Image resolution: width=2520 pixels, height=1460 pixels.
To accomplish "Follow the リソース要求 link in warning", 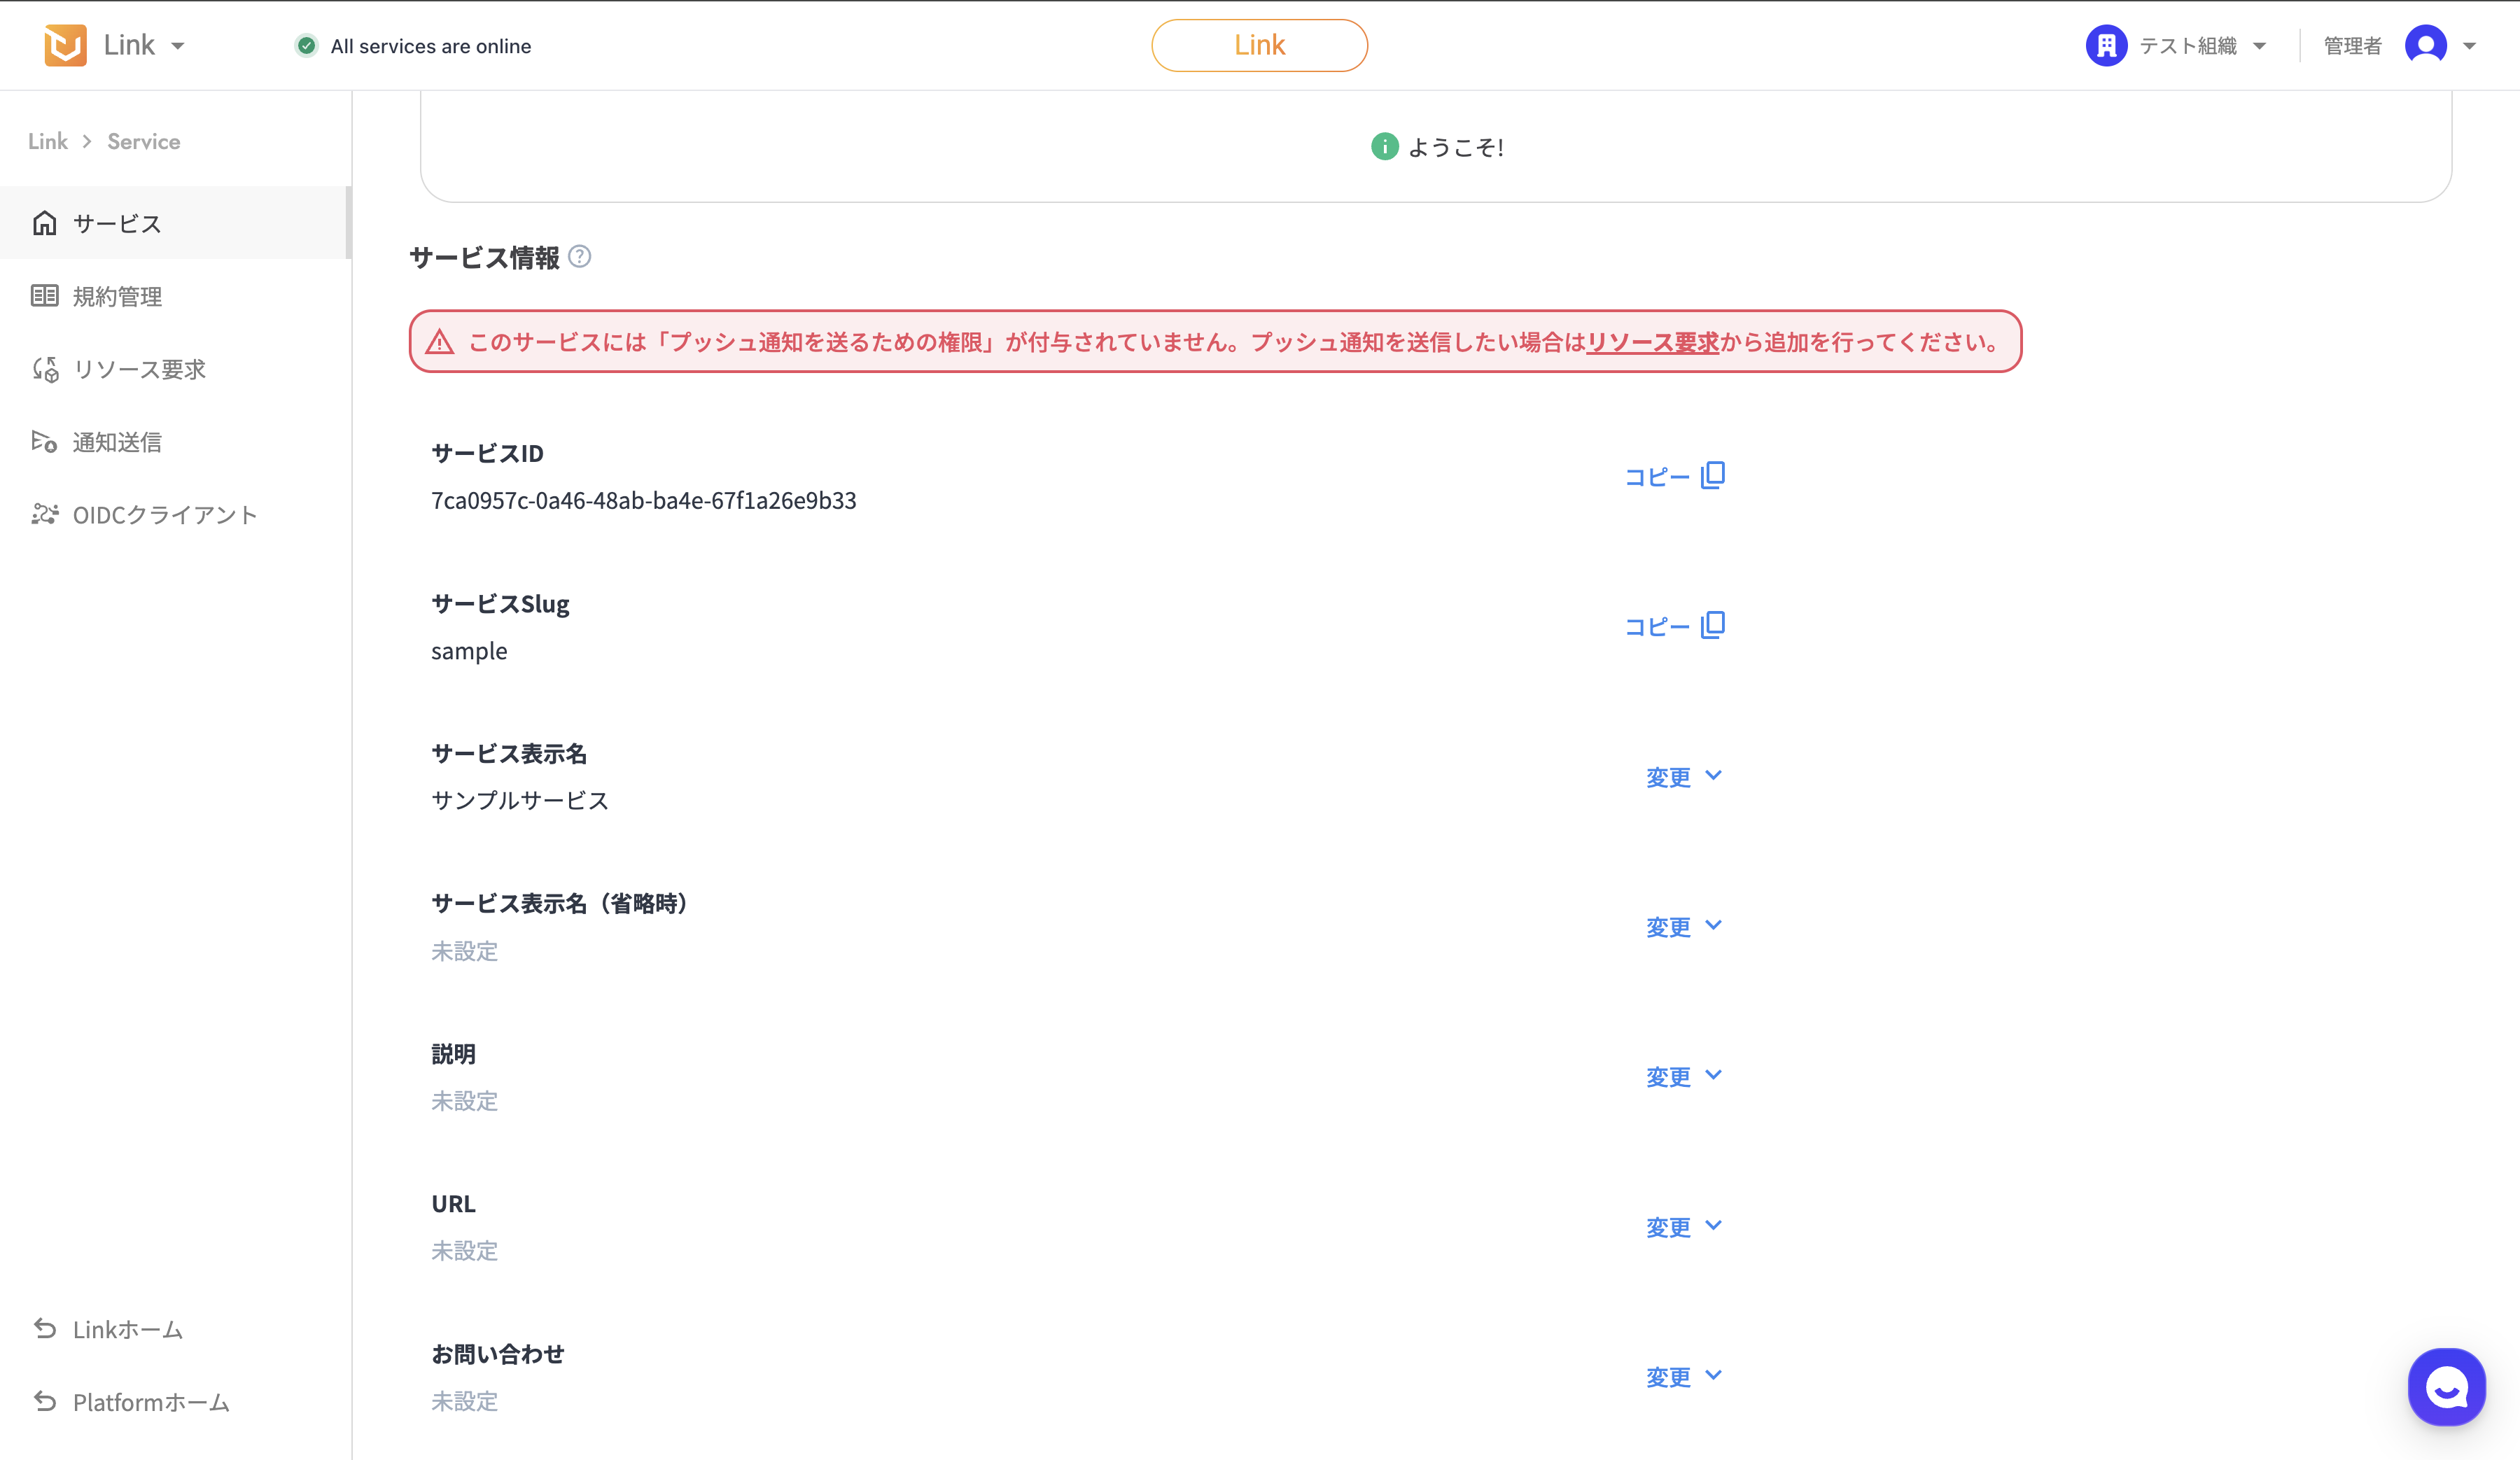I will point(1652,342).
